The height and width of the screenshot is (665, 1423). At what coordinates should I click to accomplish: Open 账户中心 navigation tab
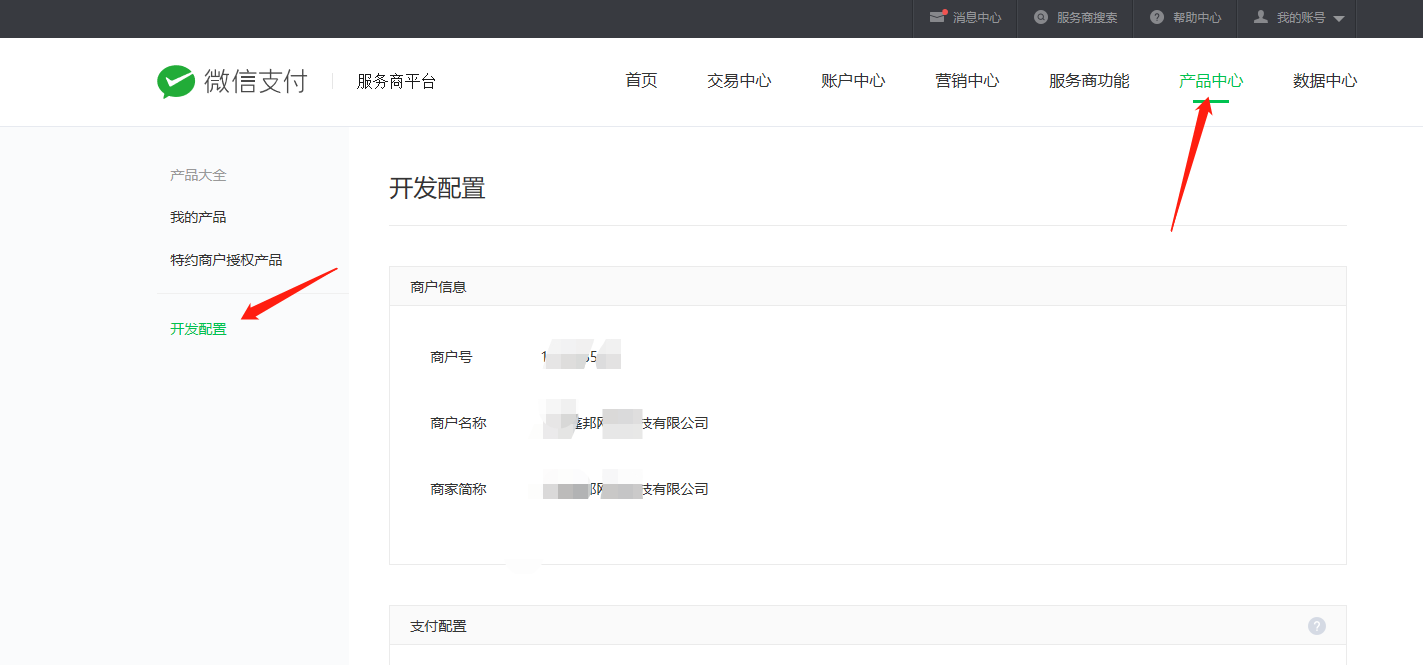[853, 81]
